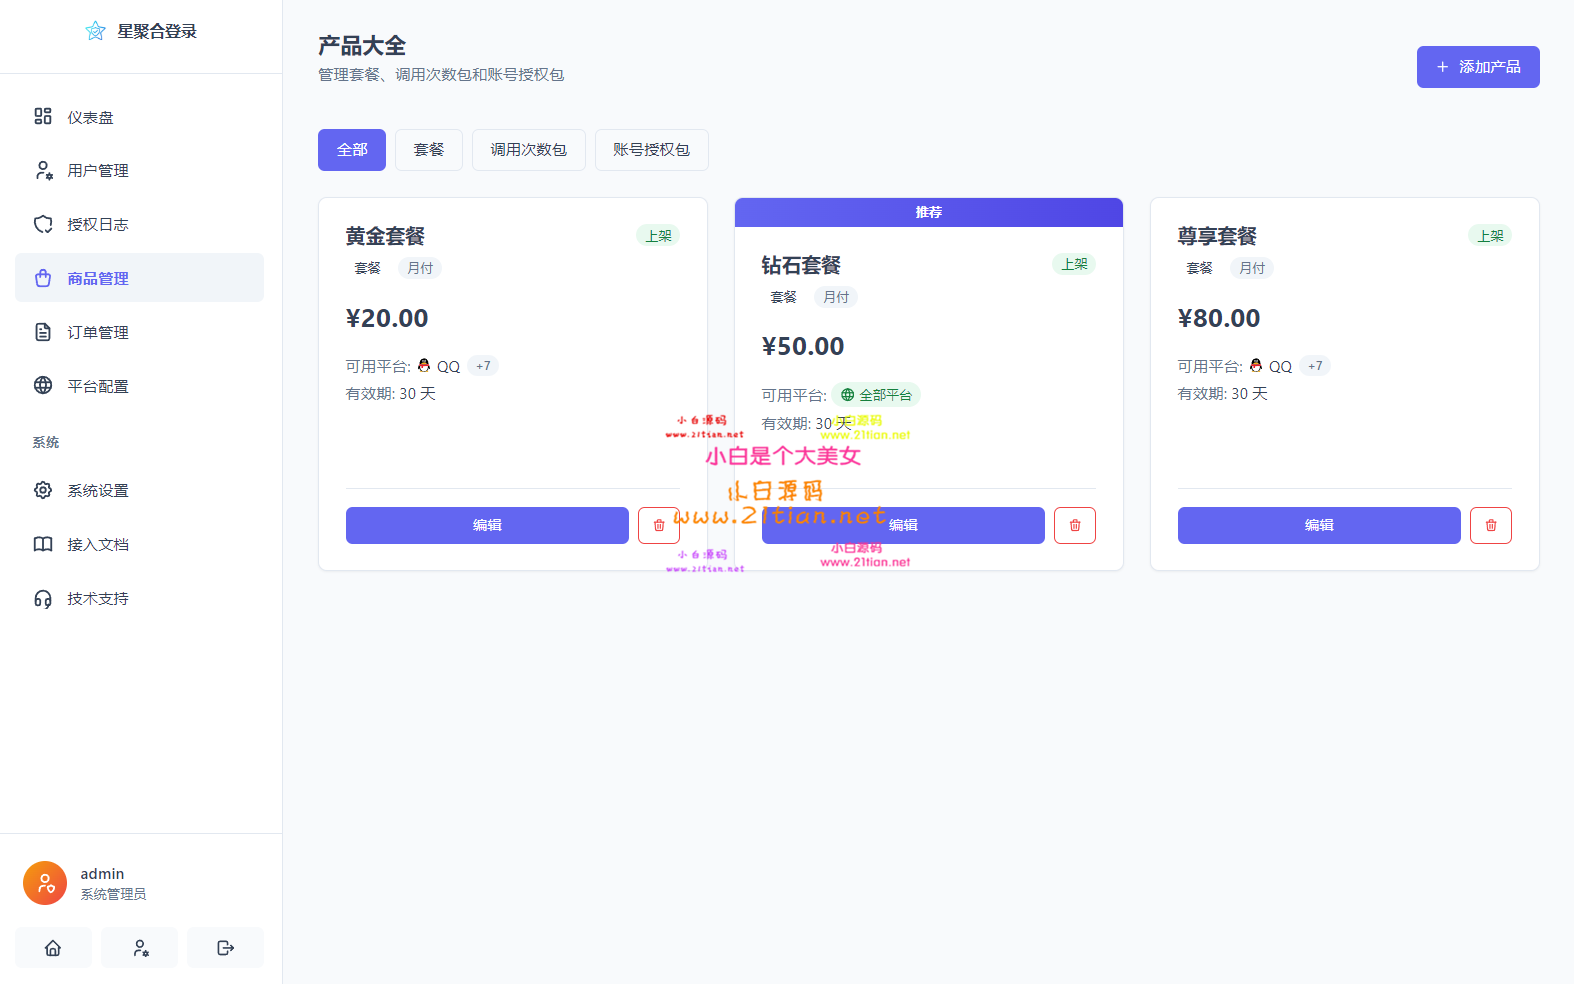The image size is (1574, 984).
Task: Edit the 黄金套餐 product
Action: point(487,525)
